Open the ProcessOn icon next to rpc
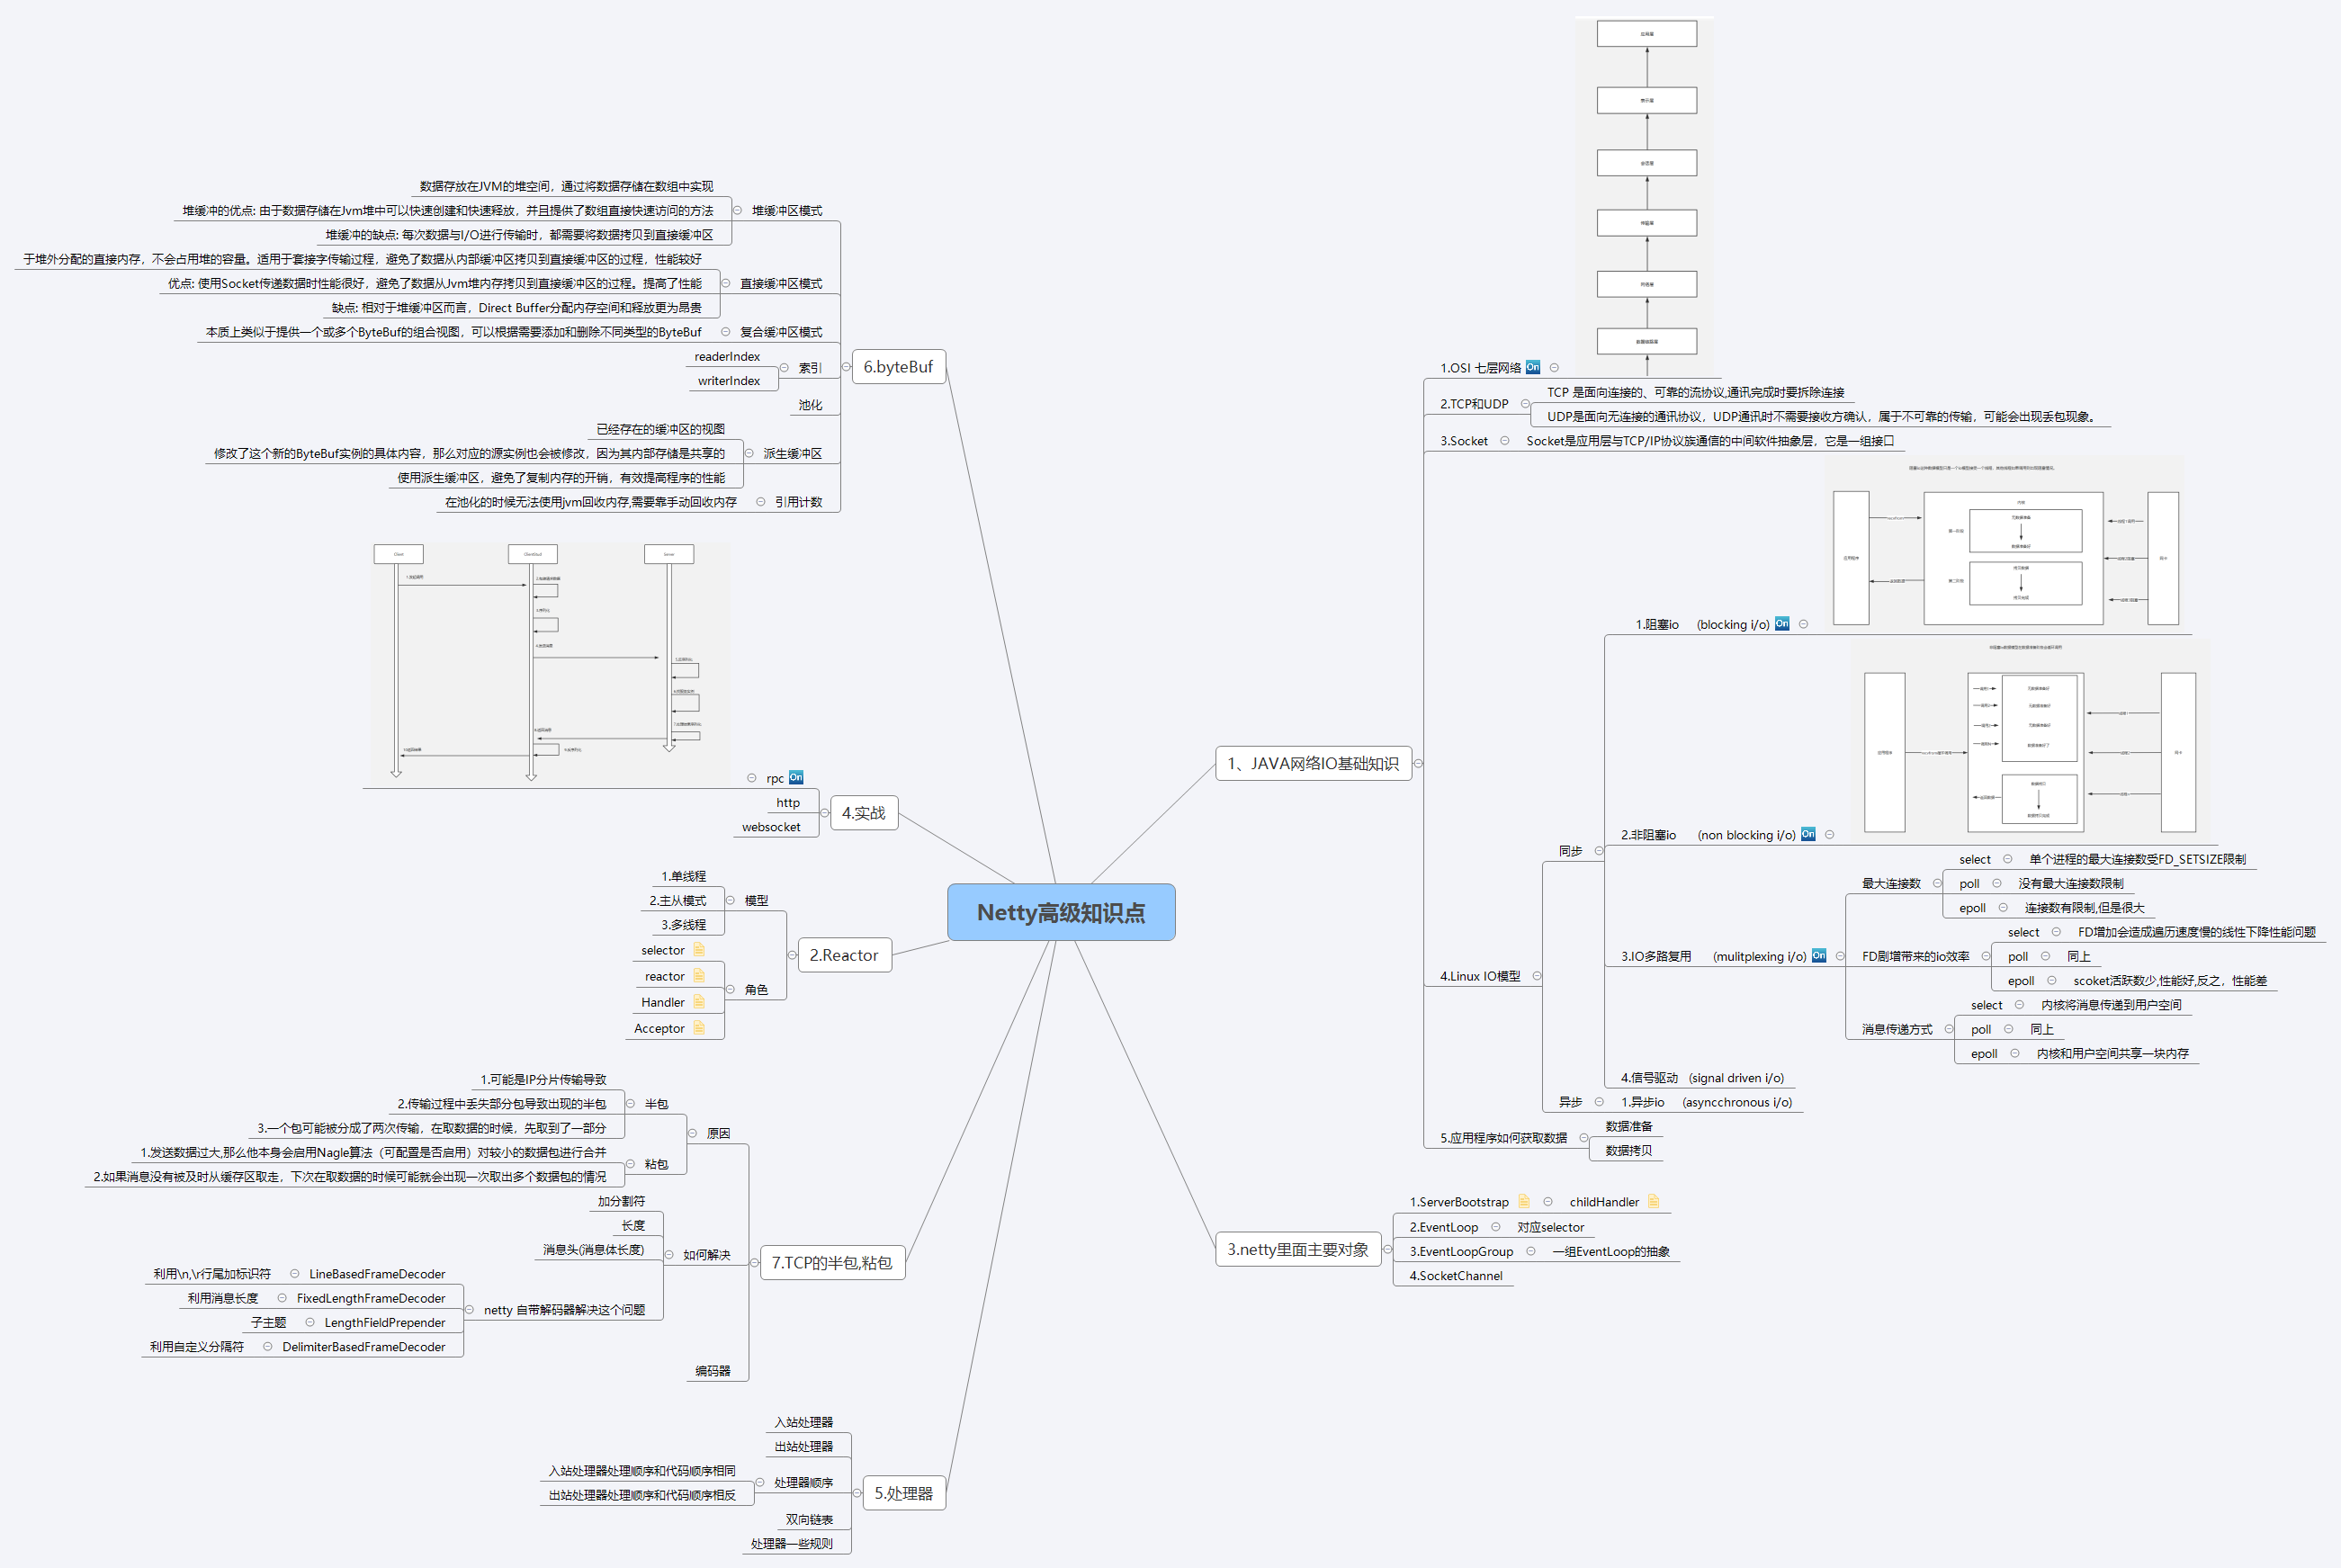Viewport: 2341px width, 1568px height. point(796,777)
